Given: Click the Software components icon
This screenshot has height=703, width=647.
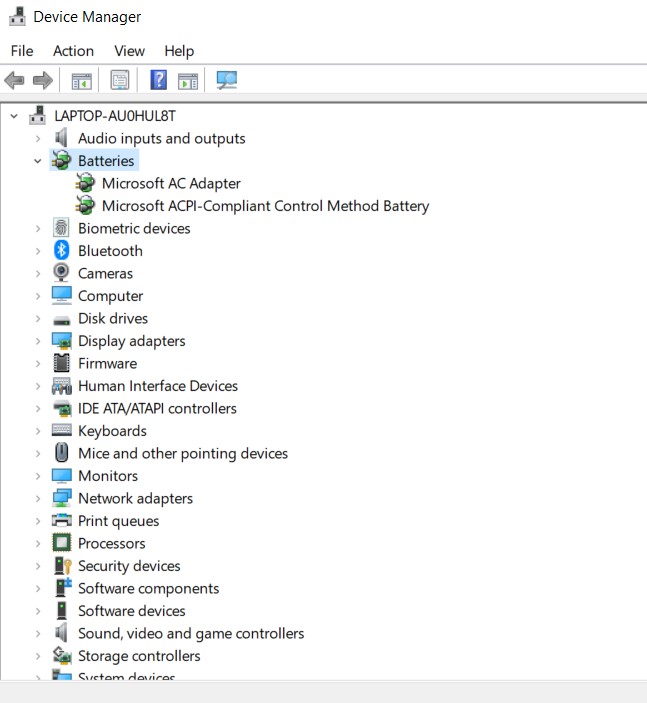Looking at the screenshot, I should point(63,588).
